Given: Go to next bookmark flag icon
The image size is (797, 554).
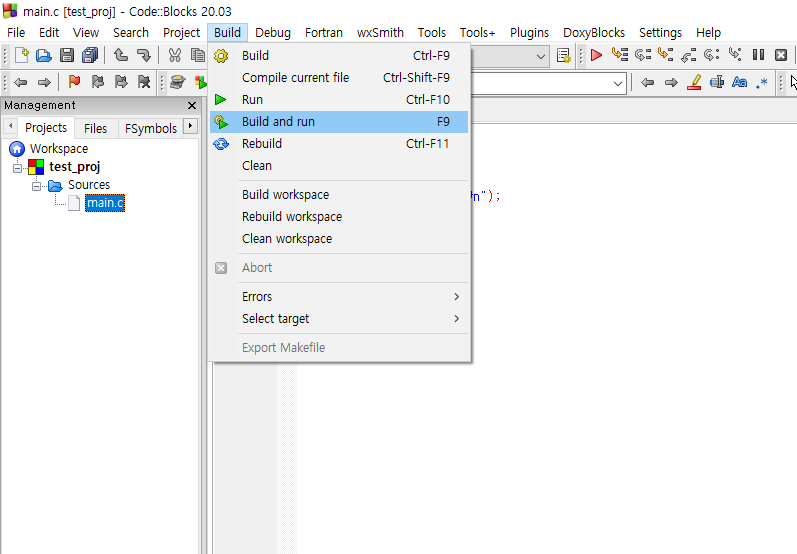Looking at the screenshot, I should pos(121,81).
